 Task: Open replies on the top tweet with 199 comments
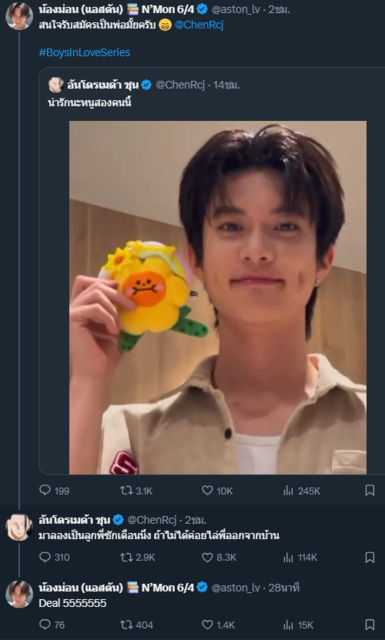coord(54,491)
